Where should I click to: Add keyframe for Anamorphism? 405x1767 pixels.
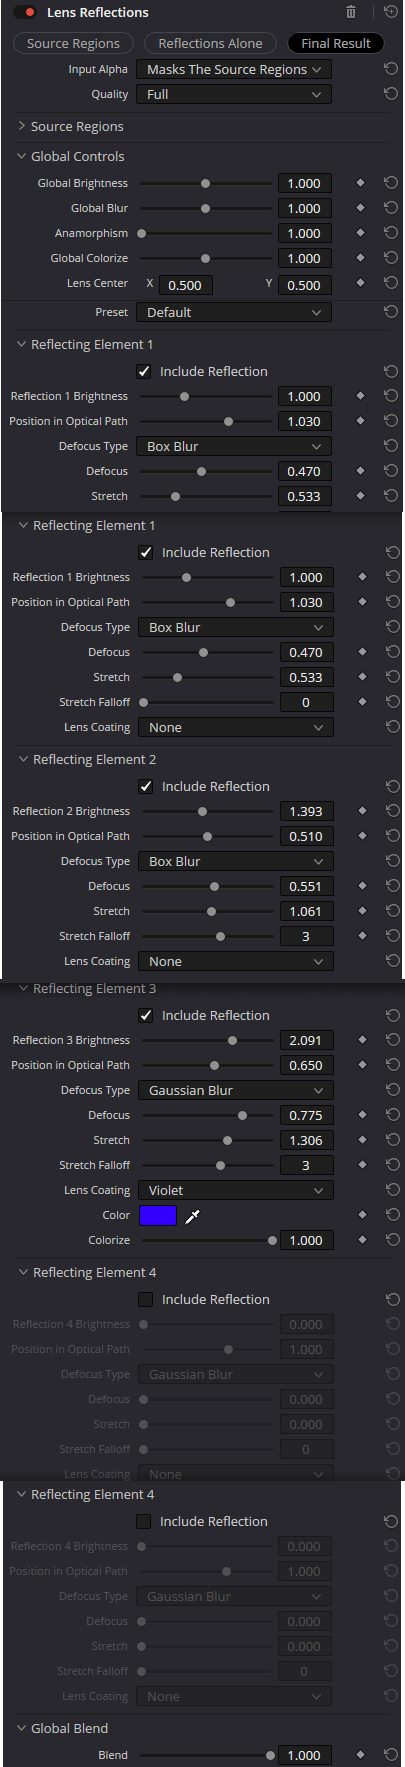[360, 233]
